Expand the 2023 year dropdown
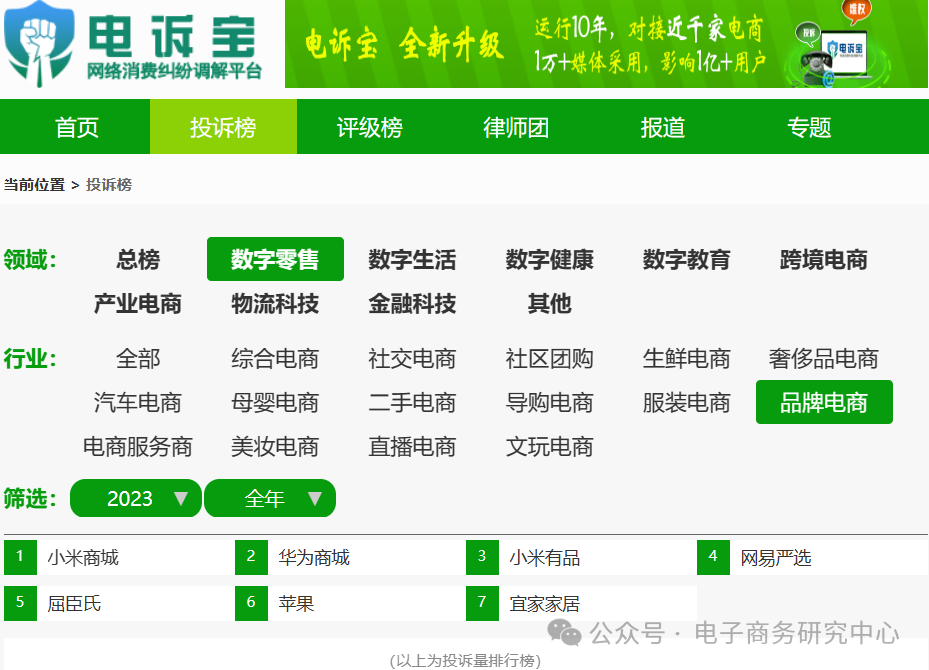This screenshot has height=670, width=929. point(135,498)
